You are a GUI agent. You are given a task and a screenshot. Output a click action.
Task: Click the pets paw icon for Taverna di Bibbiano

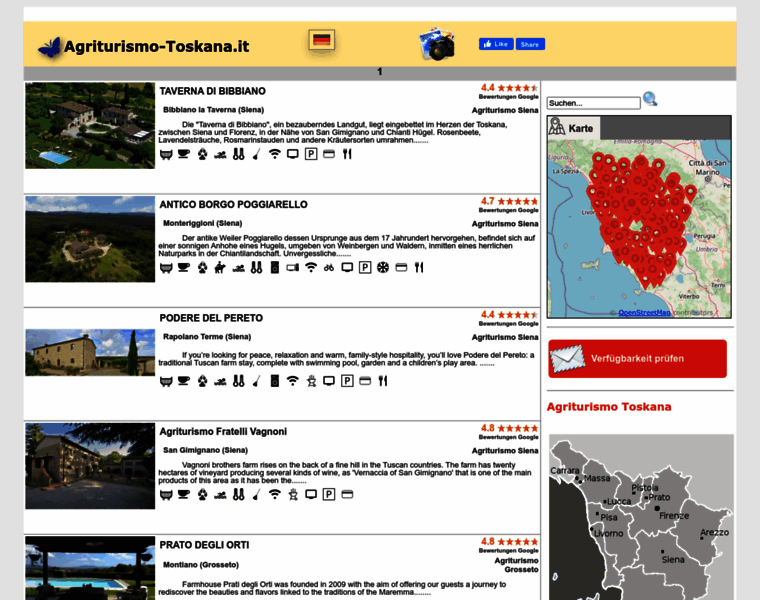[x=202, y=154]
